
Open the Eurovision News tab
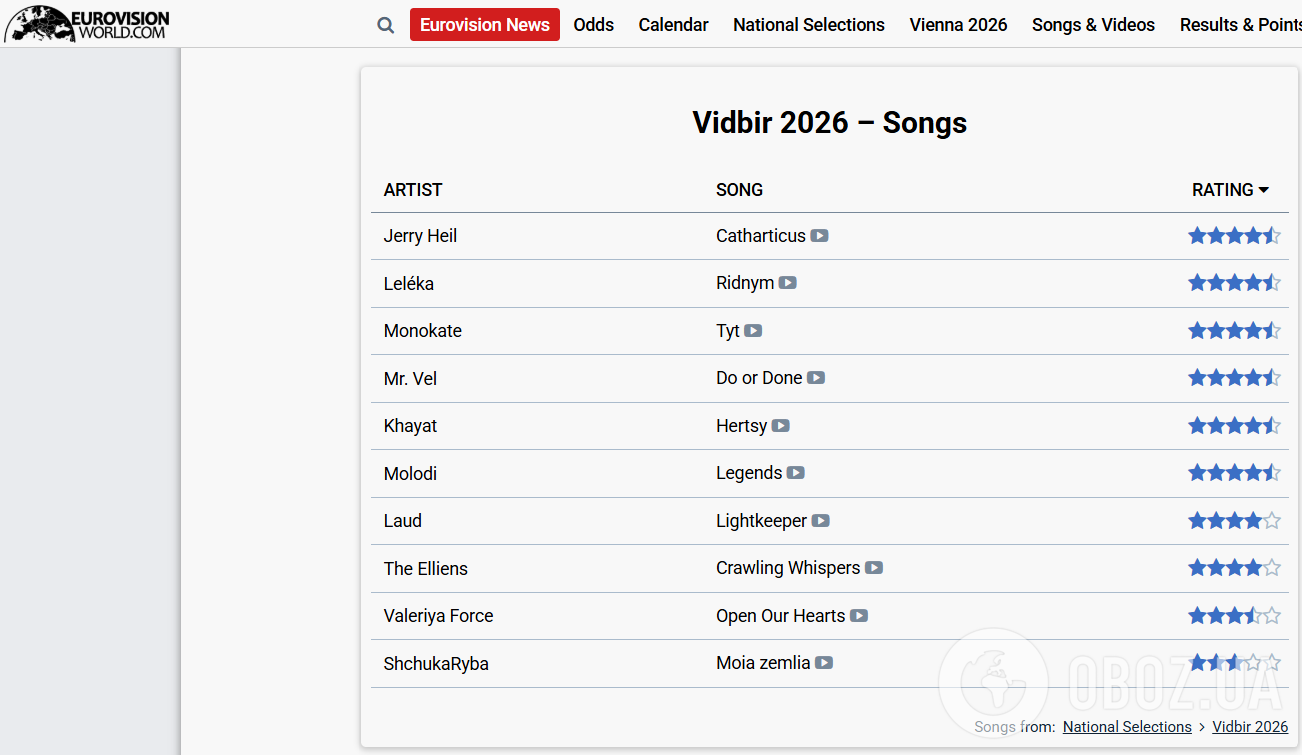(x=485, y=25)
